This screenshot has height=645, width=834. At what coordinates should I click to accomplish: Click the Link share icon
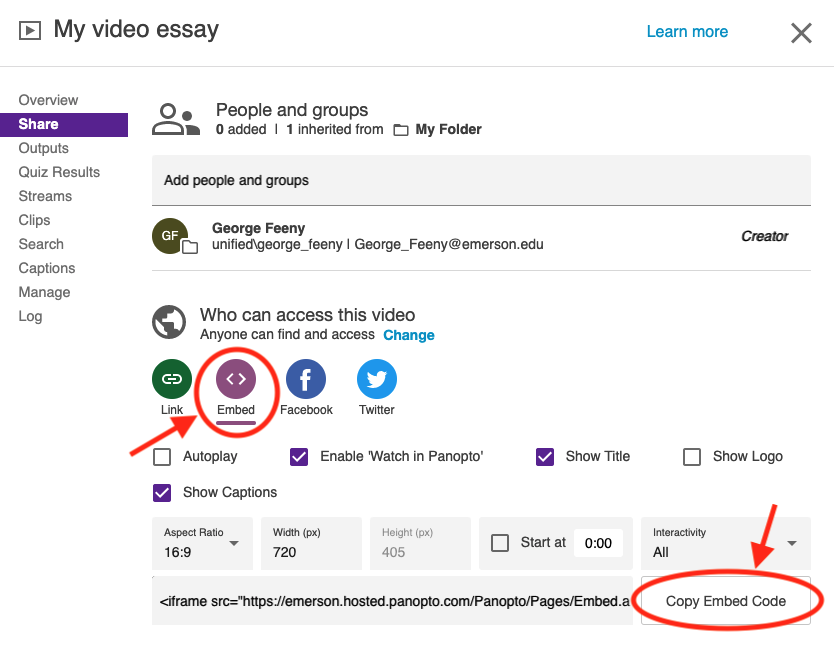click(172, 379)
